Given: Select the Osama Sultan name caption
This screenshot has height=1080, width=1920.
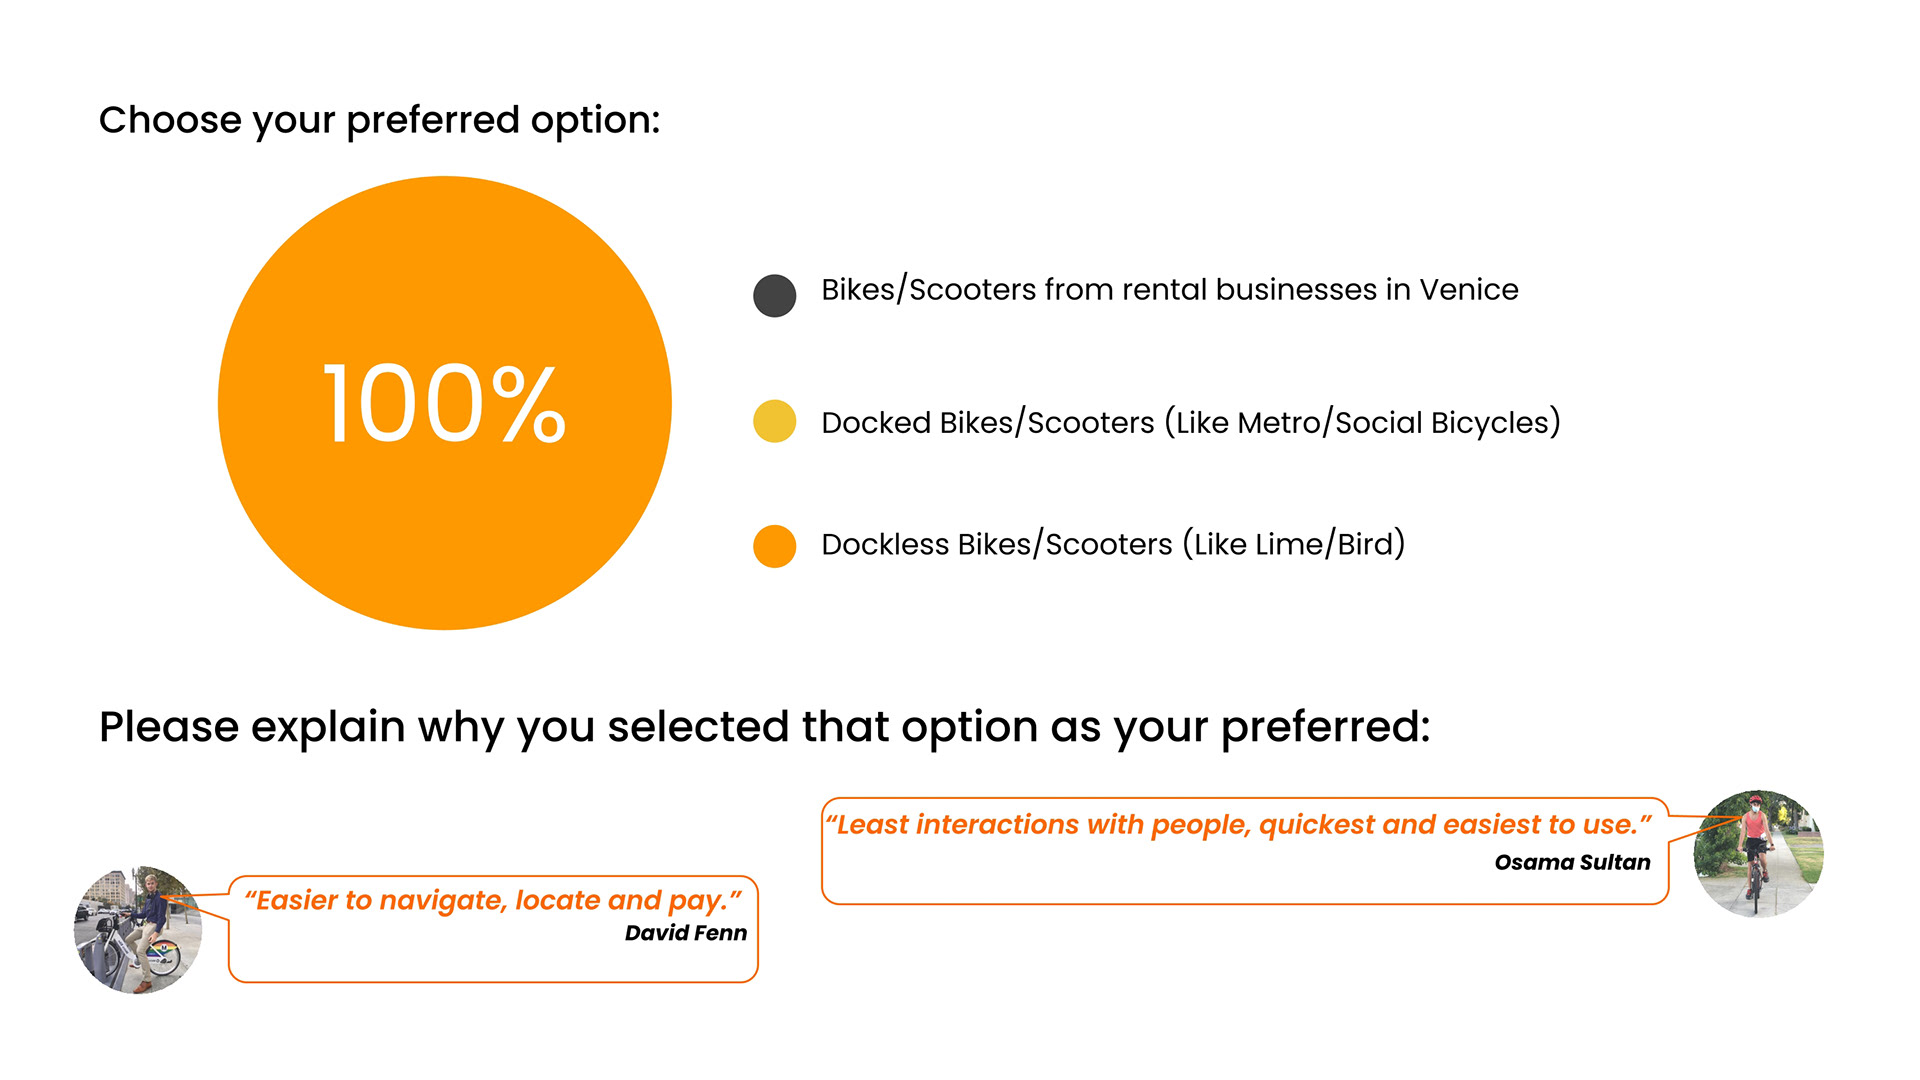Looking at the screenshot, I should 1572,862.
